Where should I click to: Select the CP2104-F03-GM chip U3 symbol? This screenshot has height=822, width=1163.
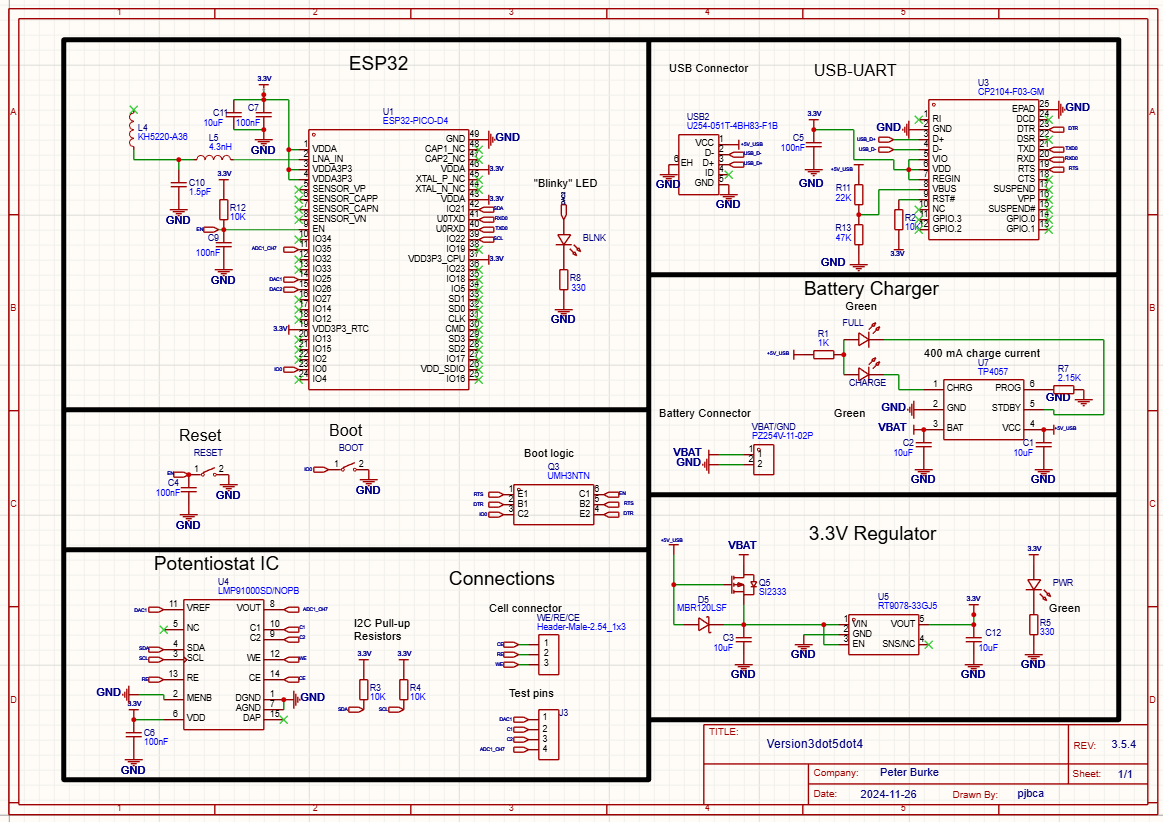tap(984, 171)
